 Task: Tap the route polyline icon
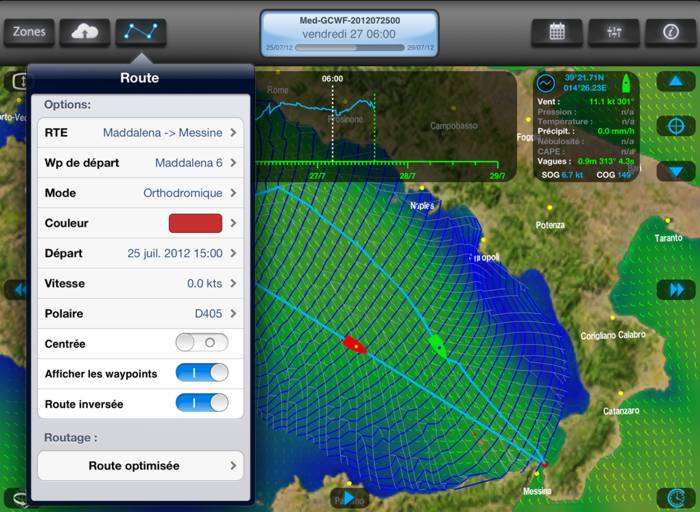click(x=141, y=32)
